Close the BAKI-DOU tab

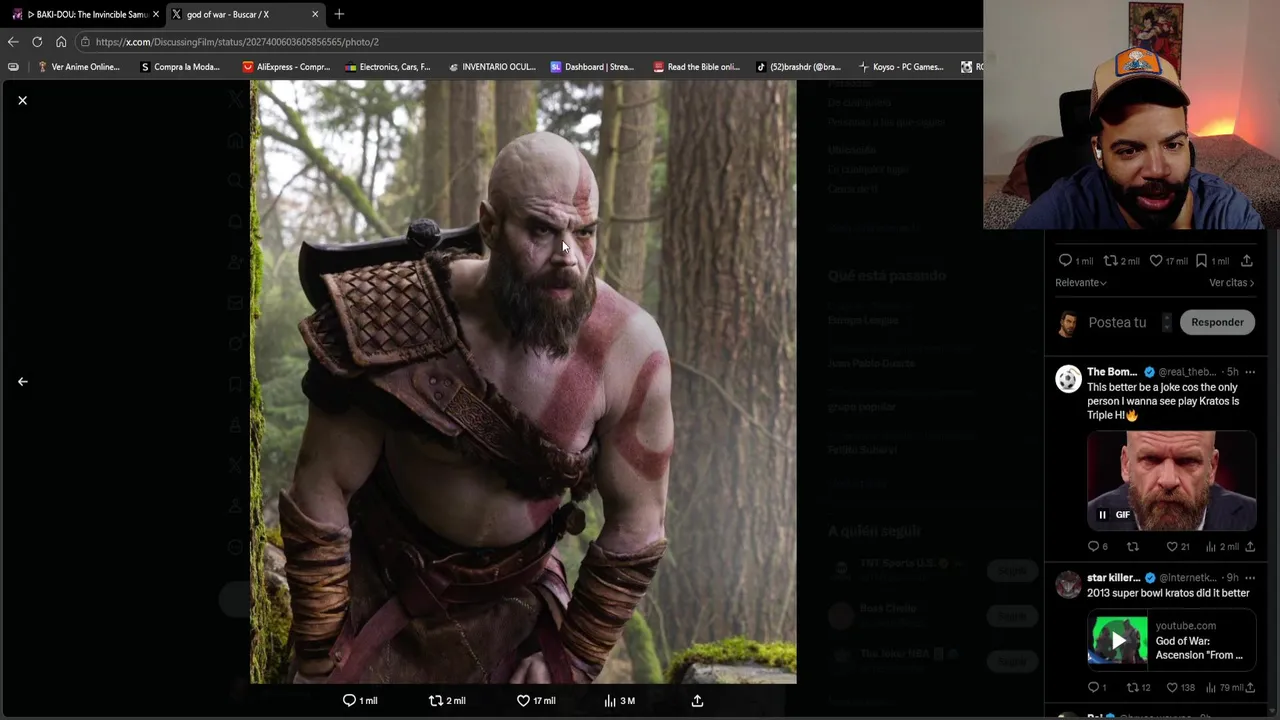pyautogui.click(x=155, y=14)
